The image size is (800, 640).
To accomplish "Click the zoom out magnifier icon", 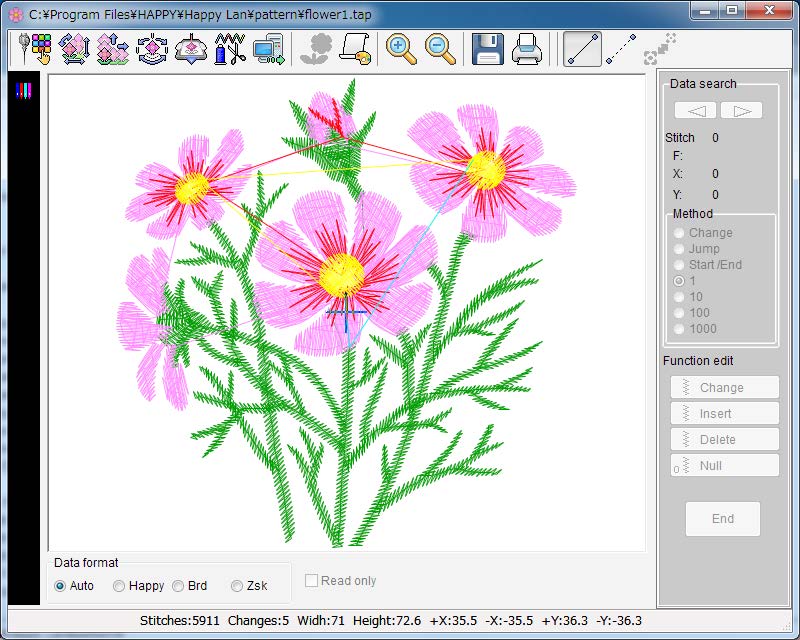I will coord(440,48).
